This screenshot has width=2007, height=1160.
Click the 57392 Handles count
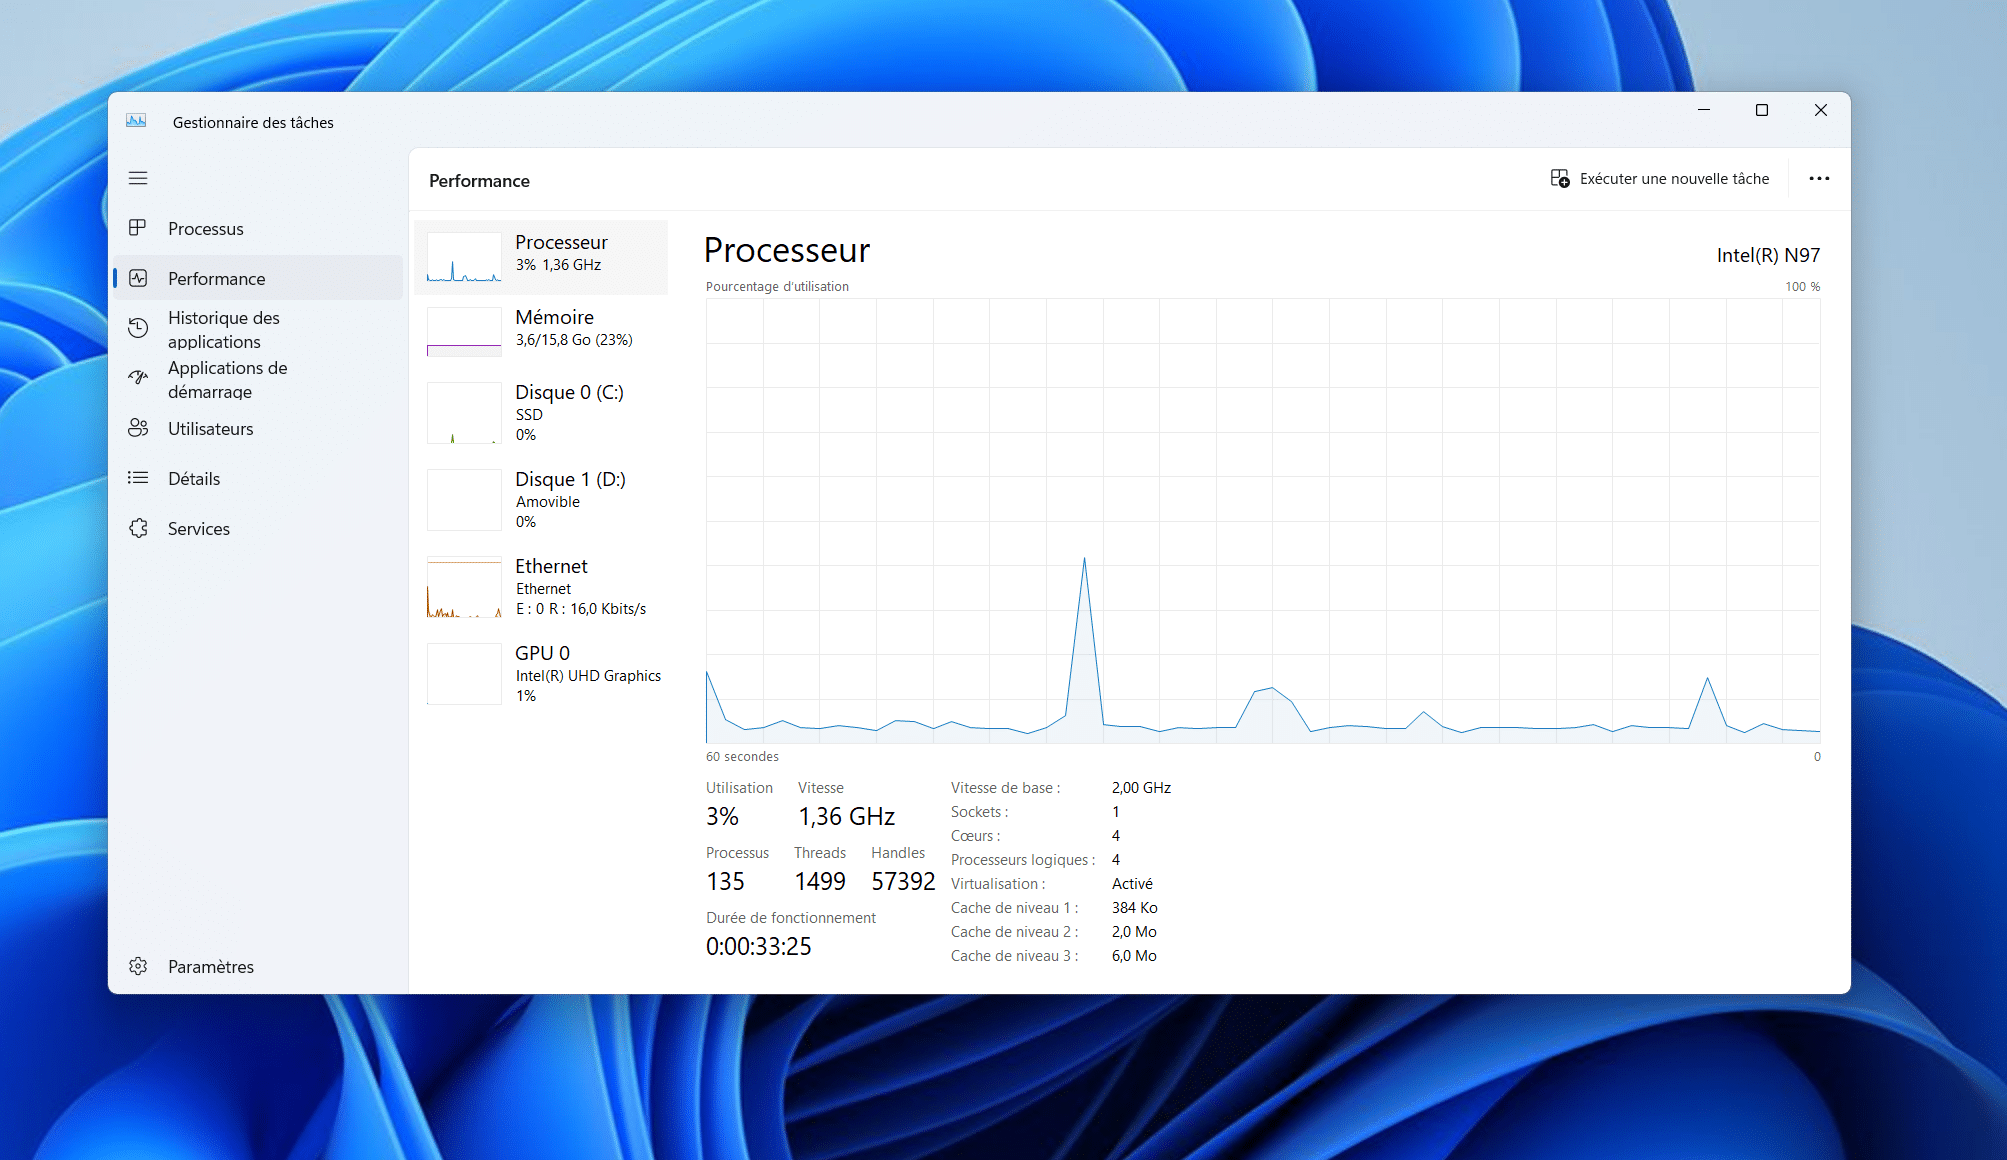tap(903, 882)
